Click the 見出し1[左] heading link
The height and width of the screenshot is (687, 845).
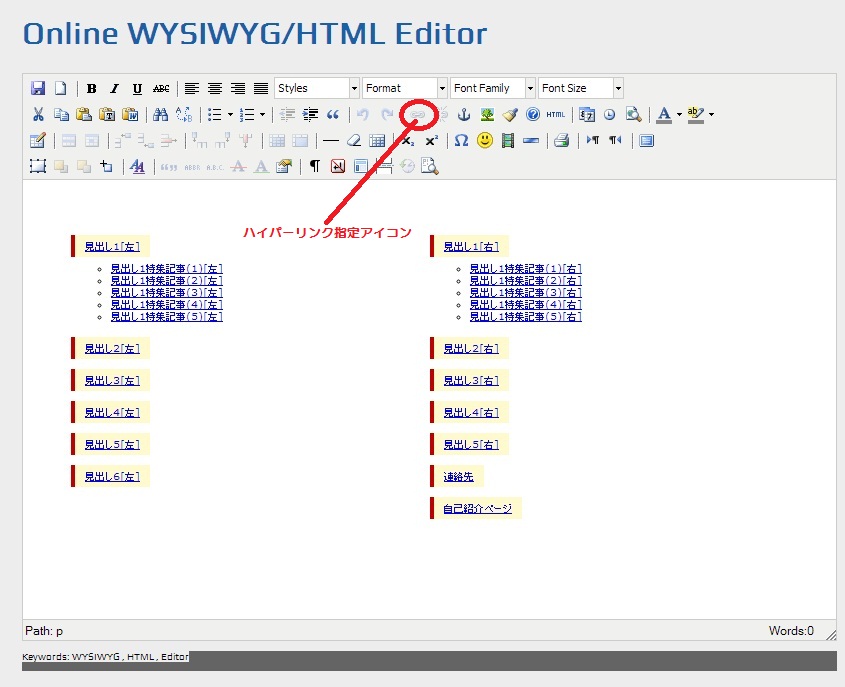point(111,246)
